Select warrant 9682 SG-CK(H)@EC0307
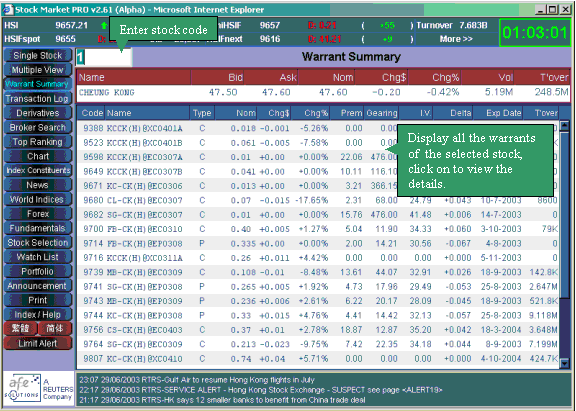Screen dimensions: 576x411 (318, 214)
